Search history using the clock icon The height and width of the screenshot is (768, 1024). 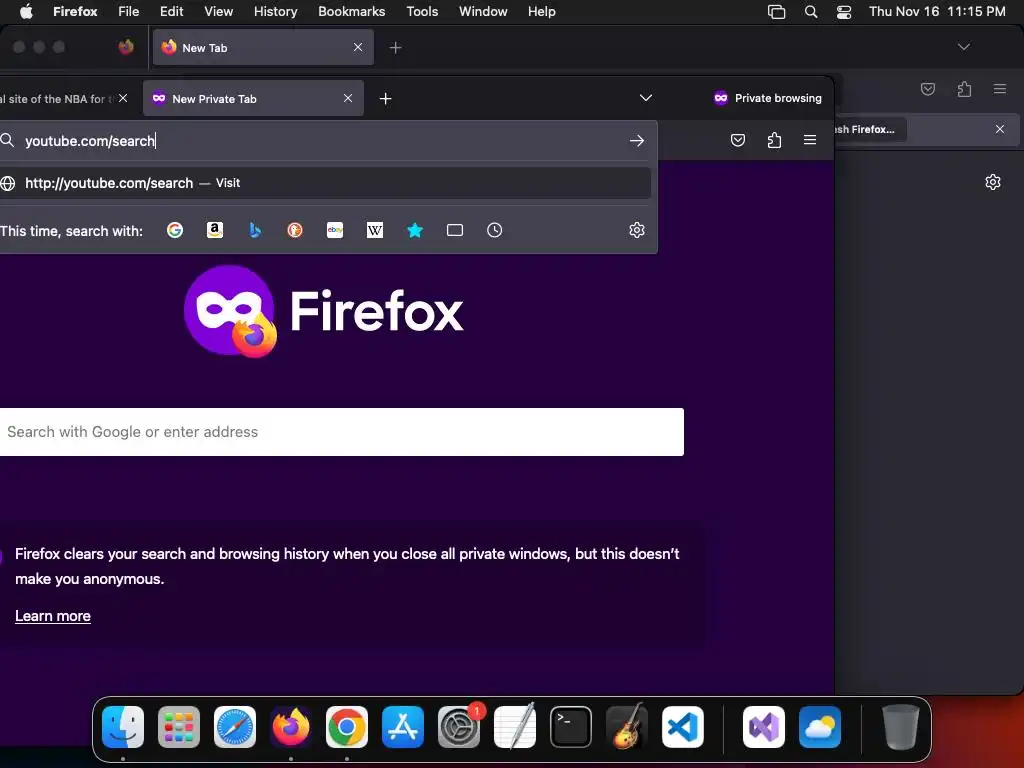494,230
